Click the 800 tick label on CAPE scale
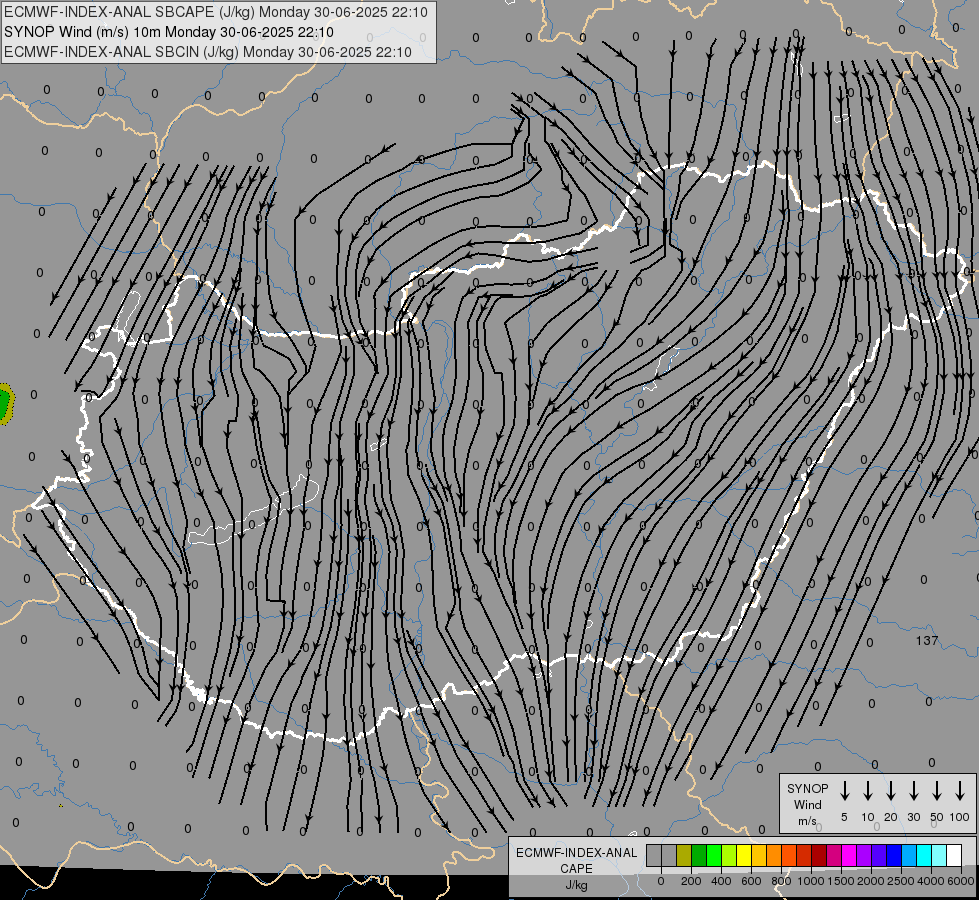This screenshot has height=900, width=979. pos(781,881)
